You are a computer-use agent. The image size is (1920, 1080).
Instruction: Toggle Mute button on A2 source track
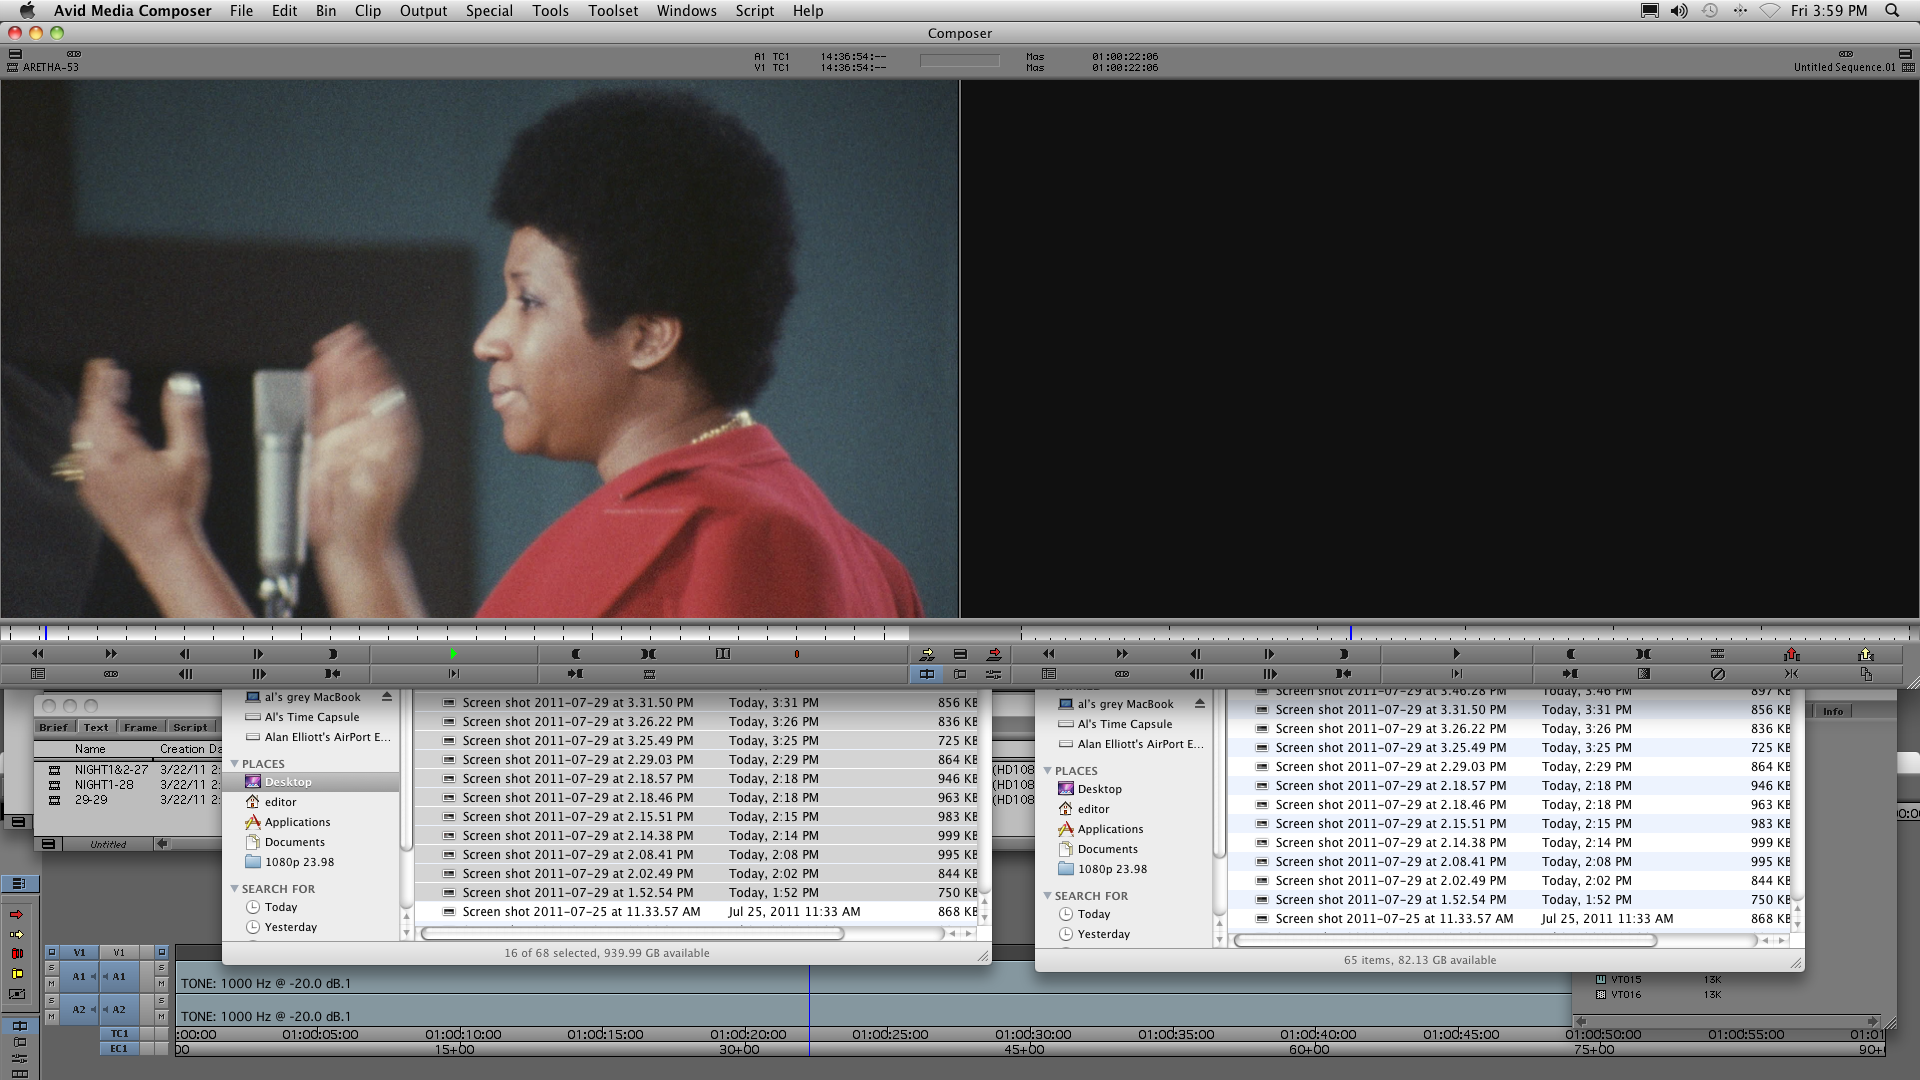[x=52, y=1016]
